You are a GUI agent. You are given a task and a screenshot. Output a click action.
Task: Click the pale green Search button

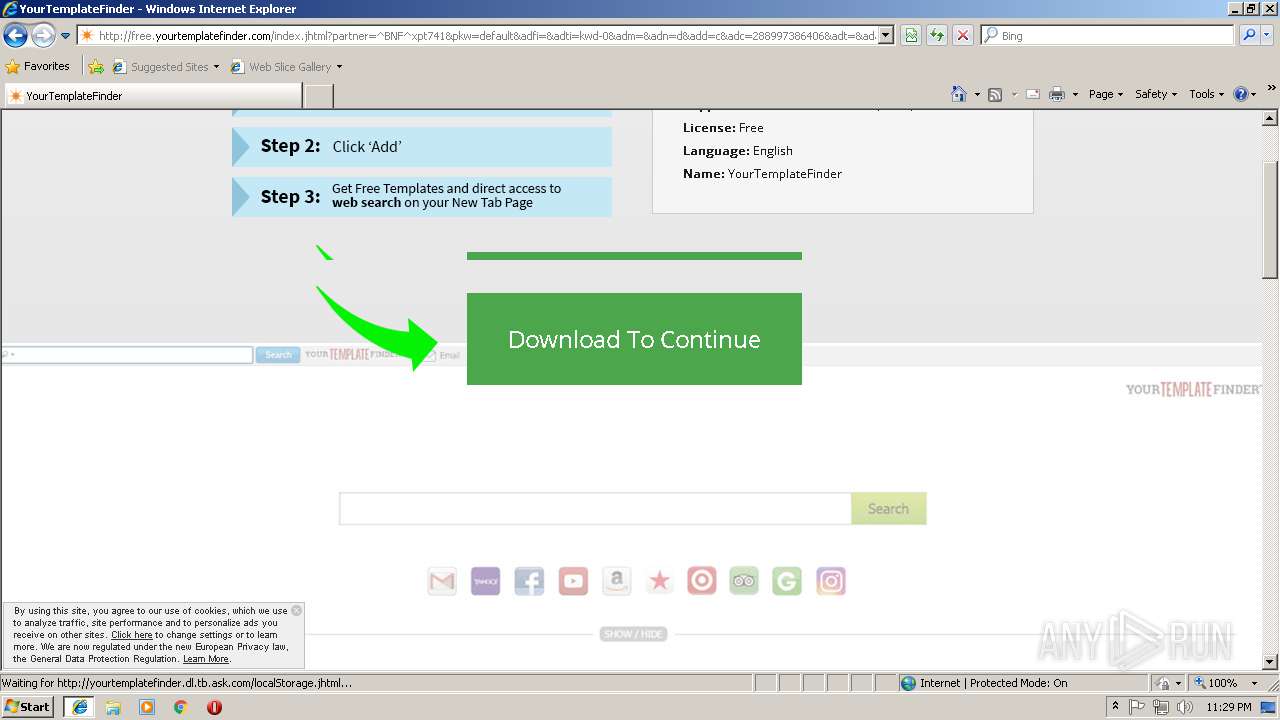tap(889, 509)
